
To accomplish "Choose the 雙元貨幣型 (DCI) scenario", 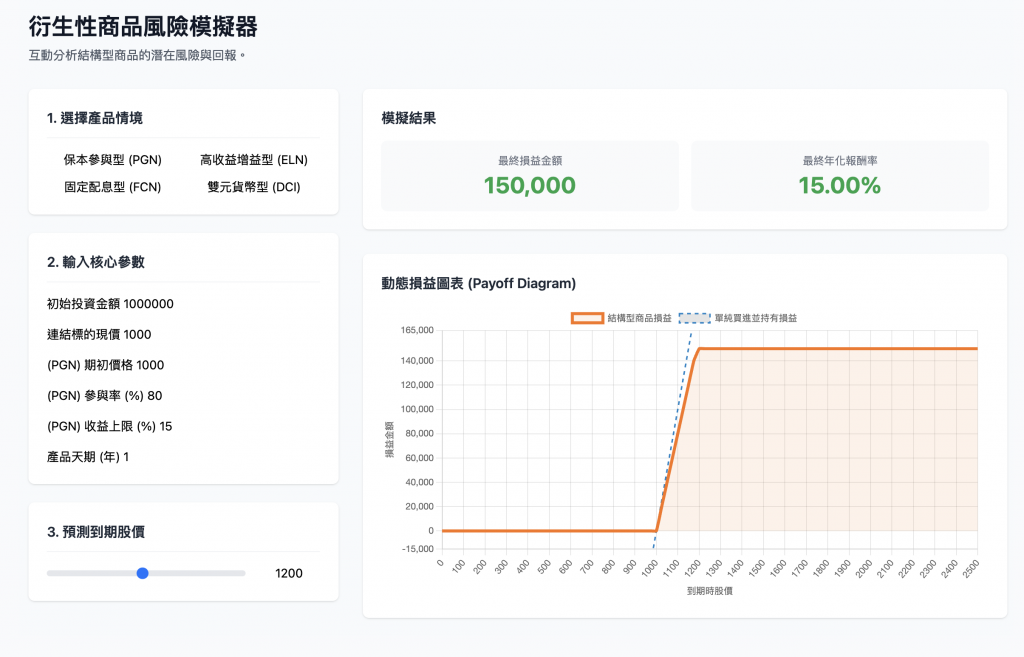I will (x=253, y=187).
